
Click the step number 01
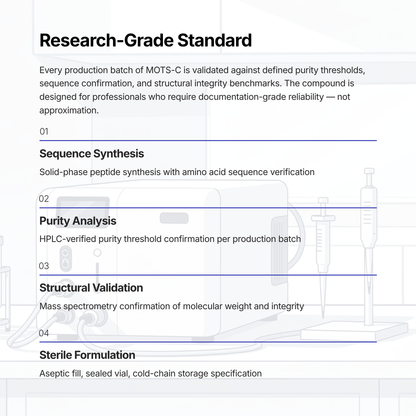click(x=44, y=131)
